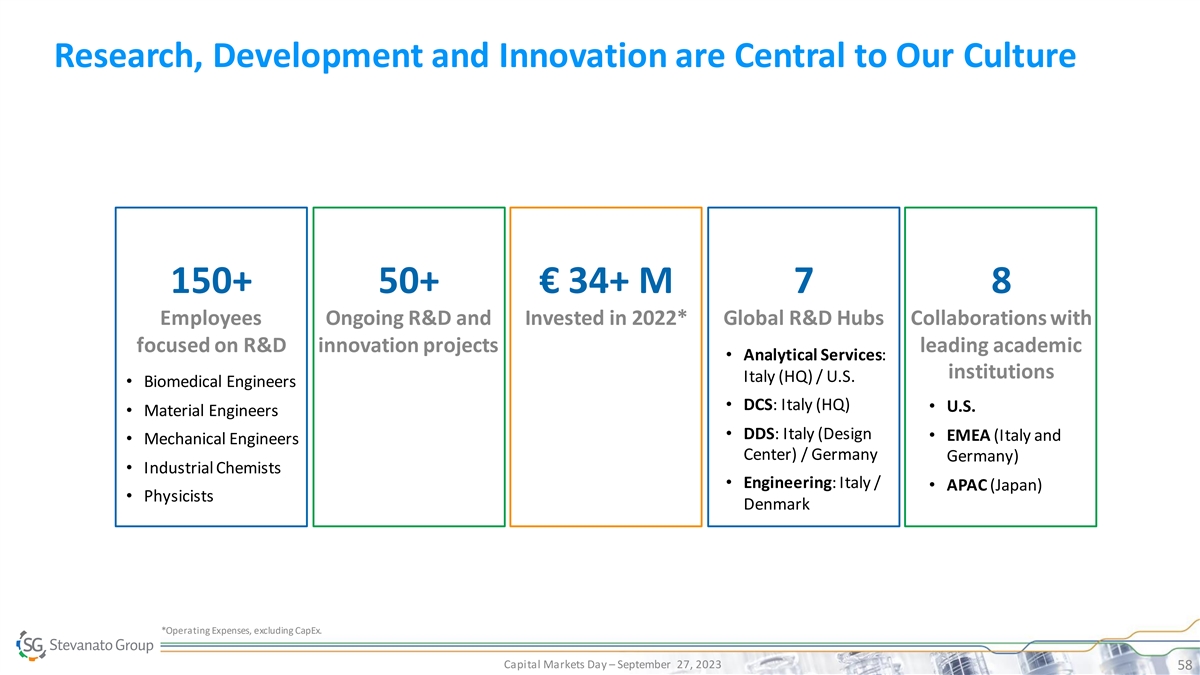This screenshot has width=1200, height=675.
Task: Click the number 7 for R&D hubs
Action: (803, 282)
